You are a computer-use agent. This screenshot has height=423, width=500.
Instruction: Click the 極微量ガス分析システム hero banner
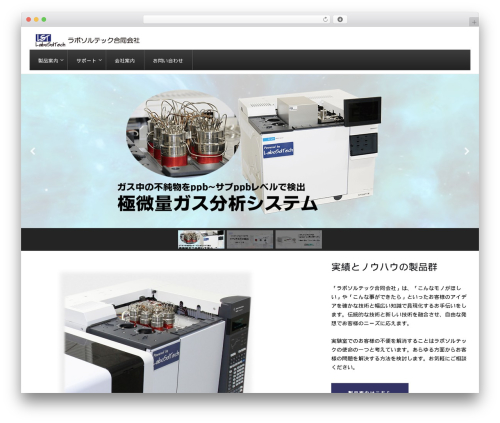coord(250,151)
